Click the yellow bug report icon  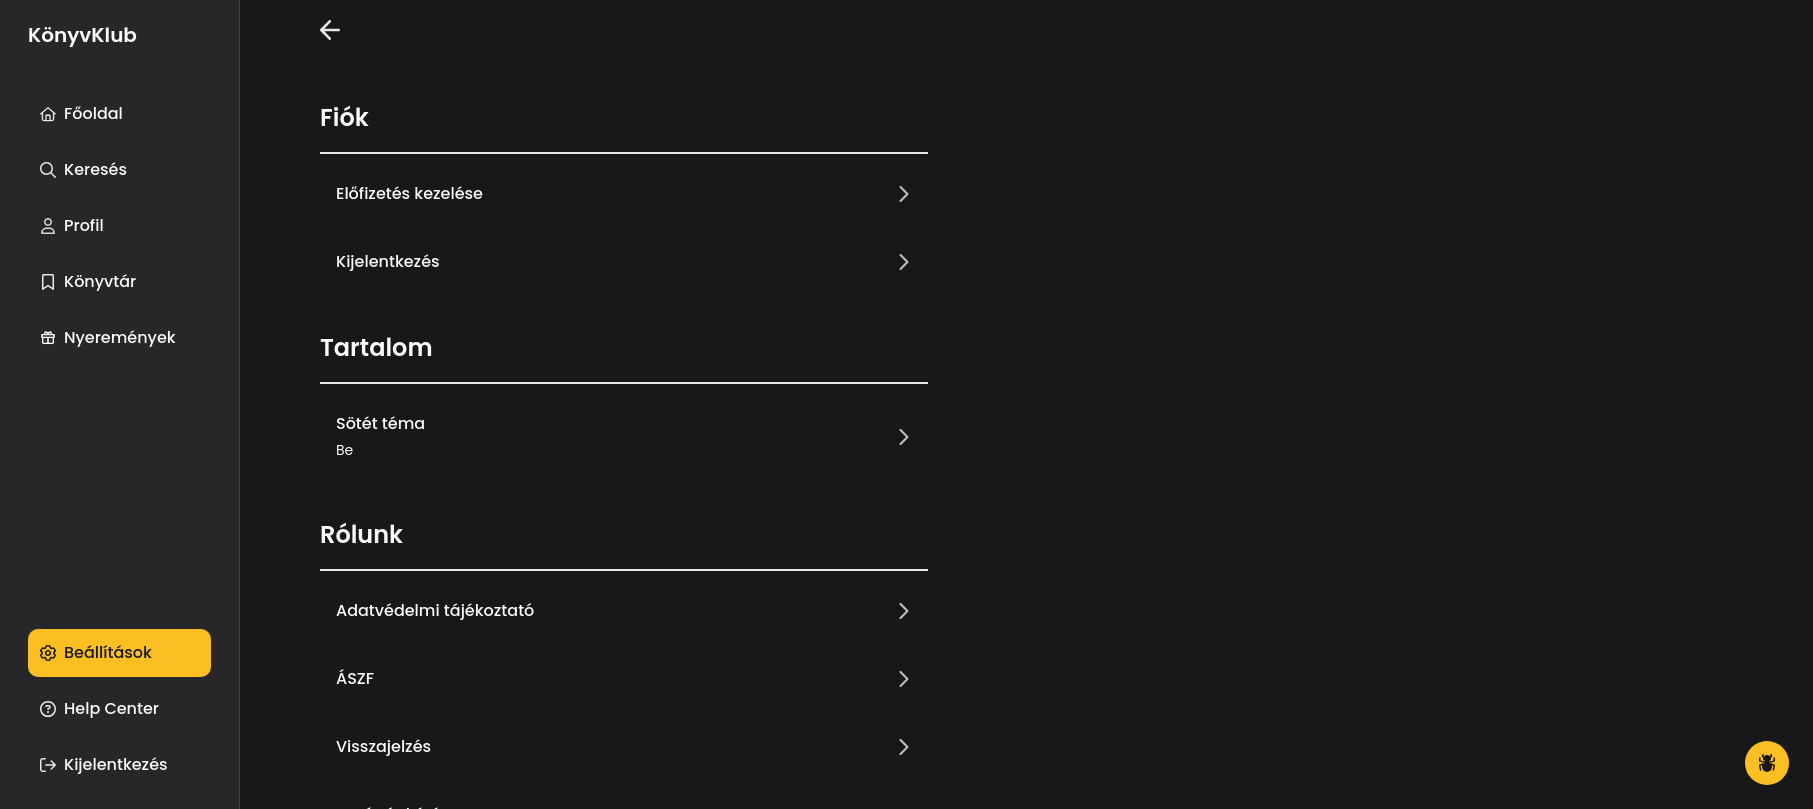click(x=1766, y=763)
